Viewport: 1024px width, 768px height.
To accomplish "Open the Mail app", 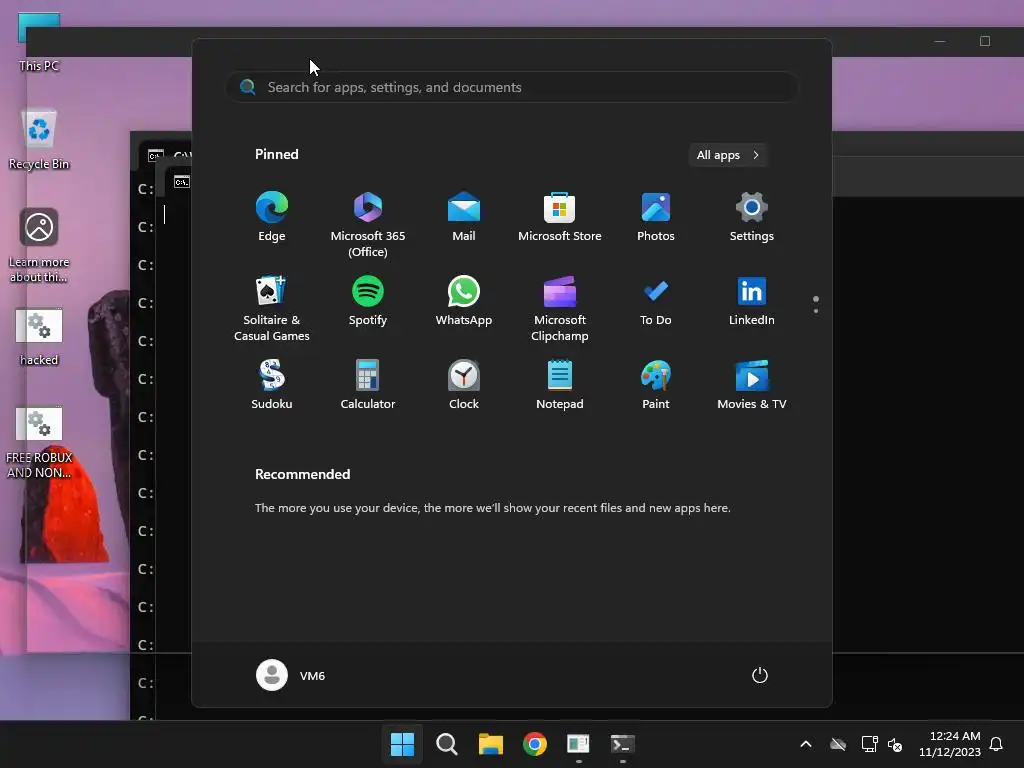I will [x=464, y=217].
